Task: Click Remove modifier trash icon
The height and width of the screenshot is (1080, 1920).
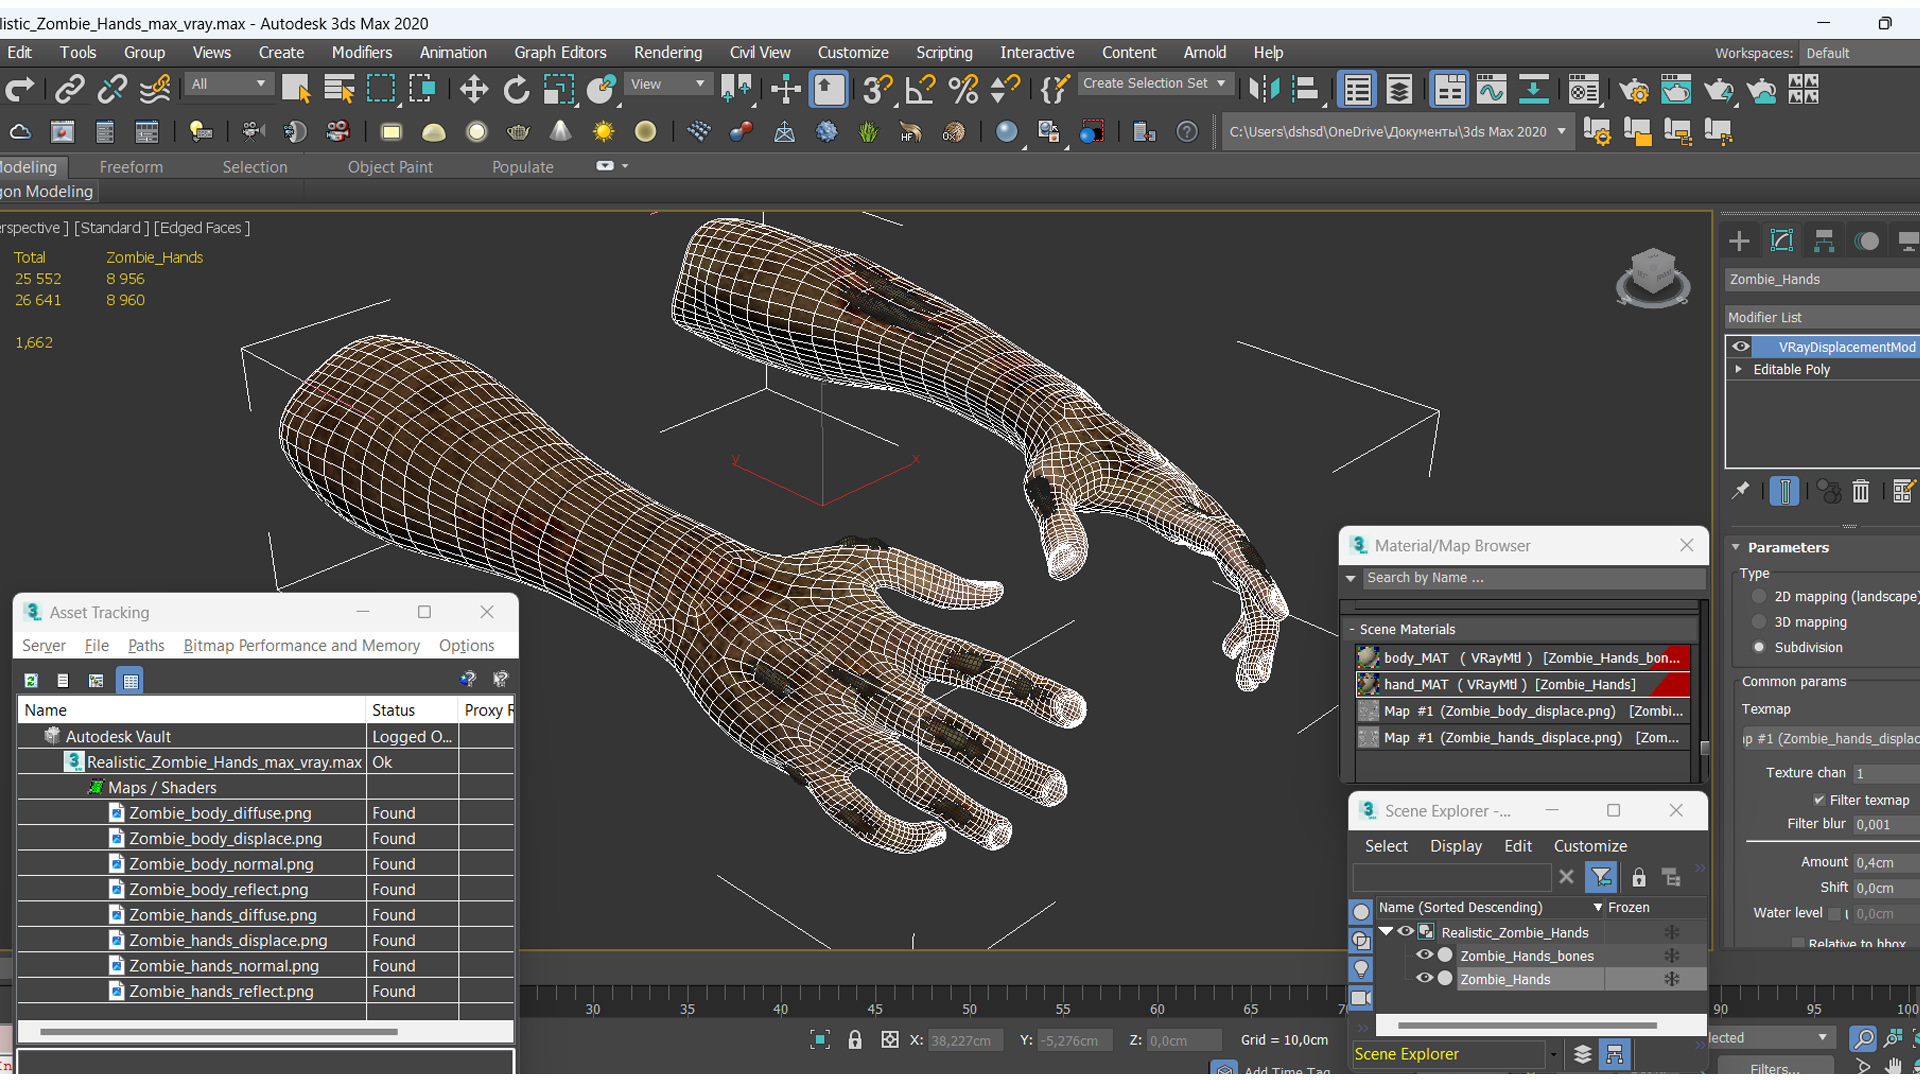Action: click(x=1860, y=491)
